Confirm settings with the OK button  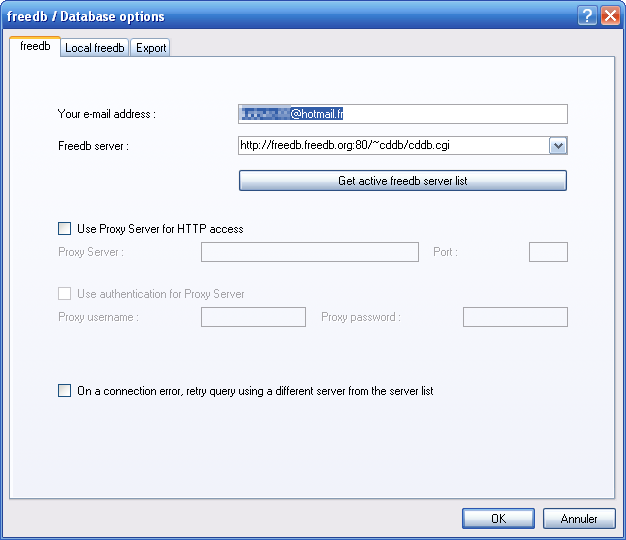(x=498, y=518)
